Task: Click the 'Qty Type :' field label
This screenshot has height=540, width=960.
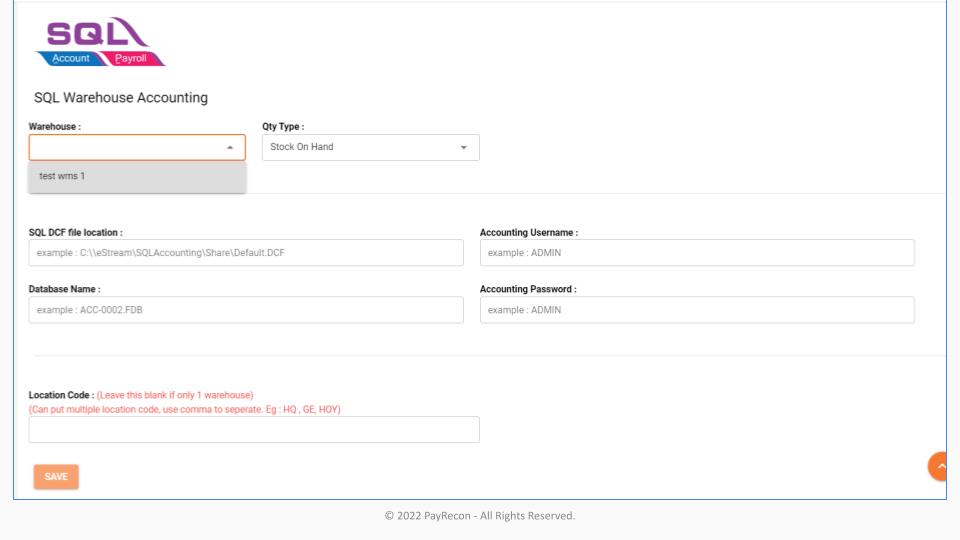Action: [283, 127]
